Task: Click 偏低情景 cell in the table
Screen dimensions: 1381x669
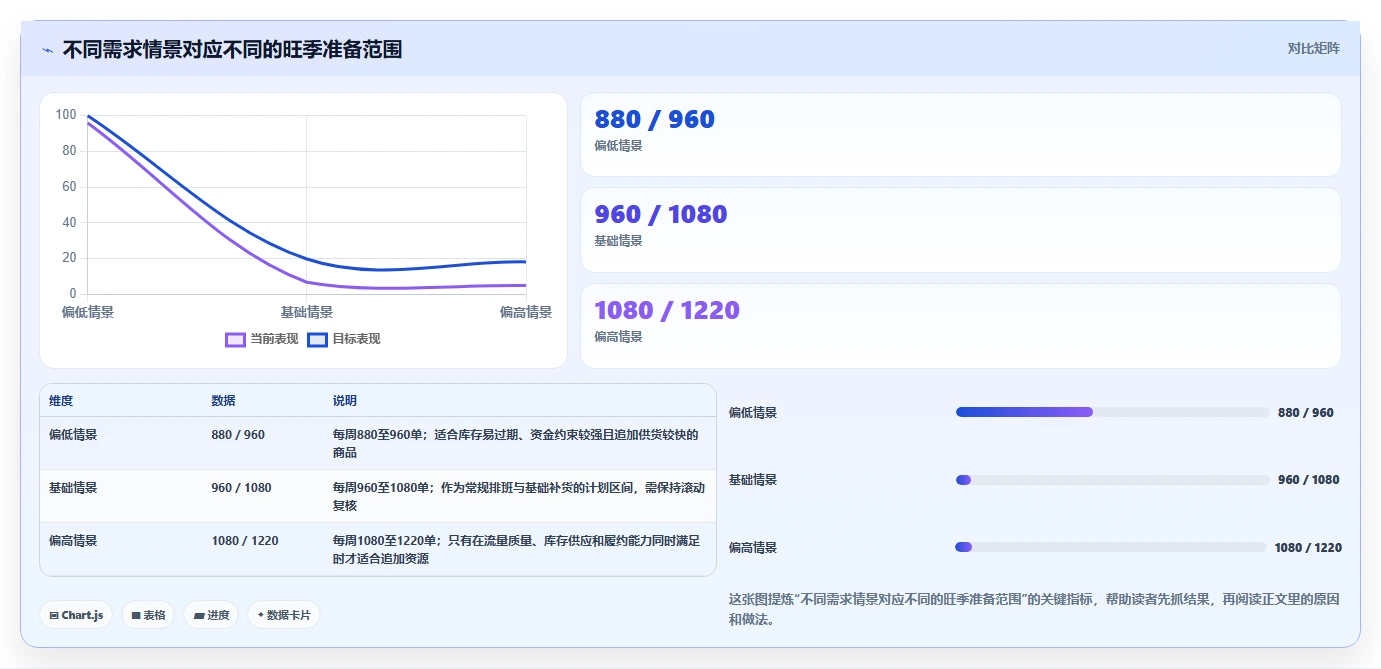Action: pos(73,435)
